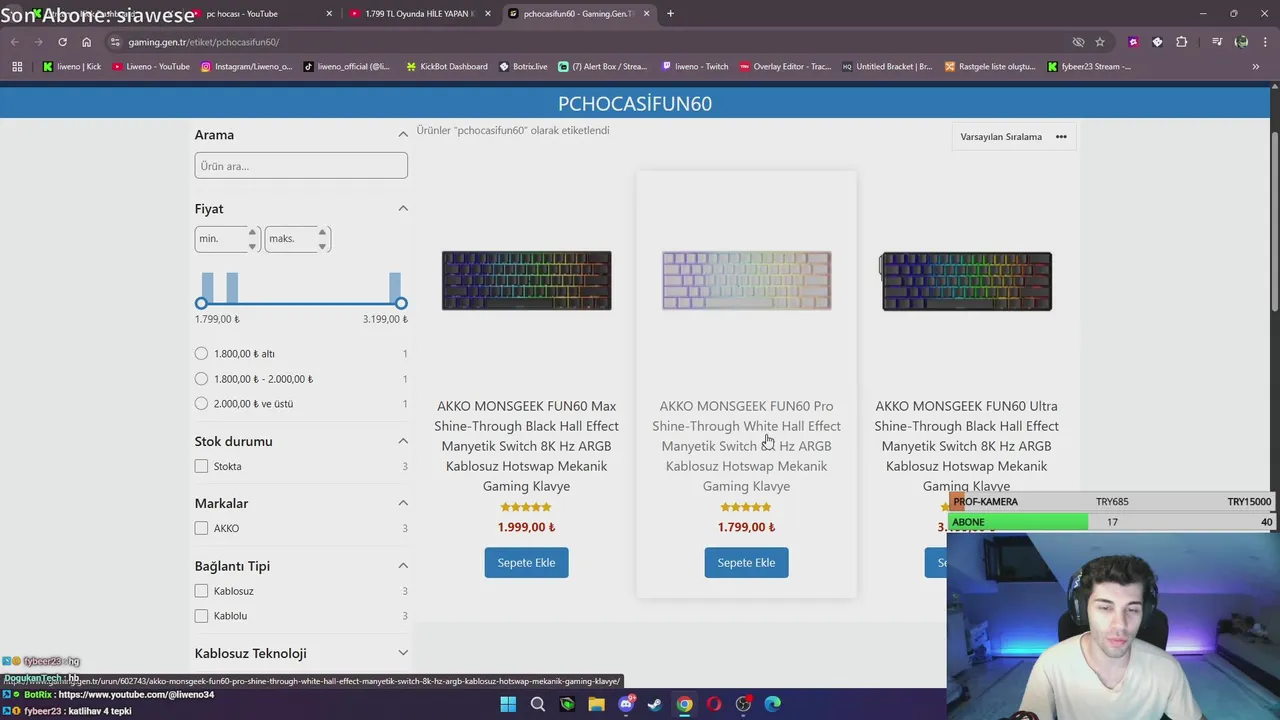Click the Ürün ara search field

[301, 166]
